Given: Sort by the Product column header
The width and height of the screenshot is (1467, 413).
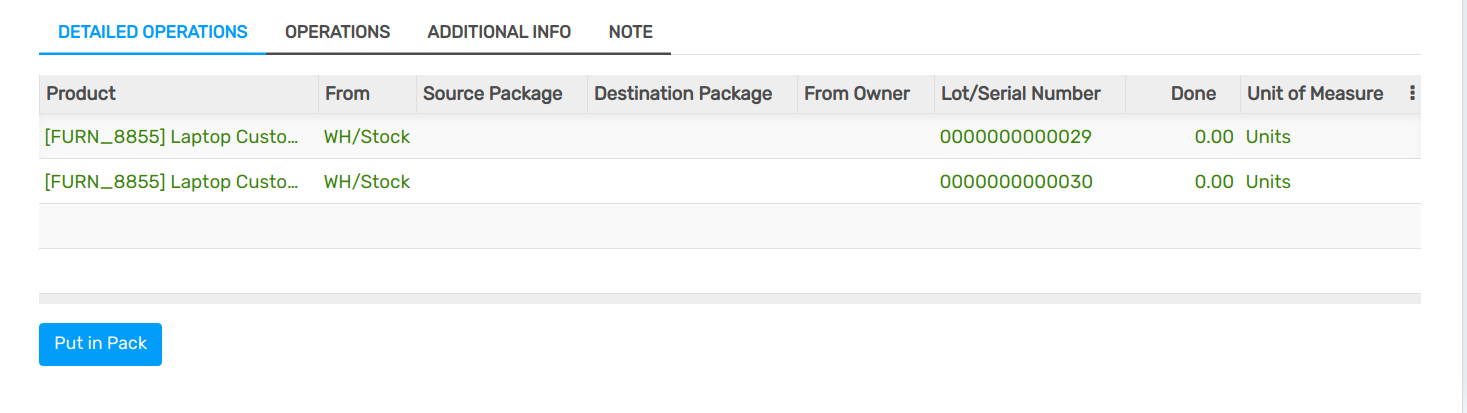Looking at the screenshot, I should click(x=81, y=94).
